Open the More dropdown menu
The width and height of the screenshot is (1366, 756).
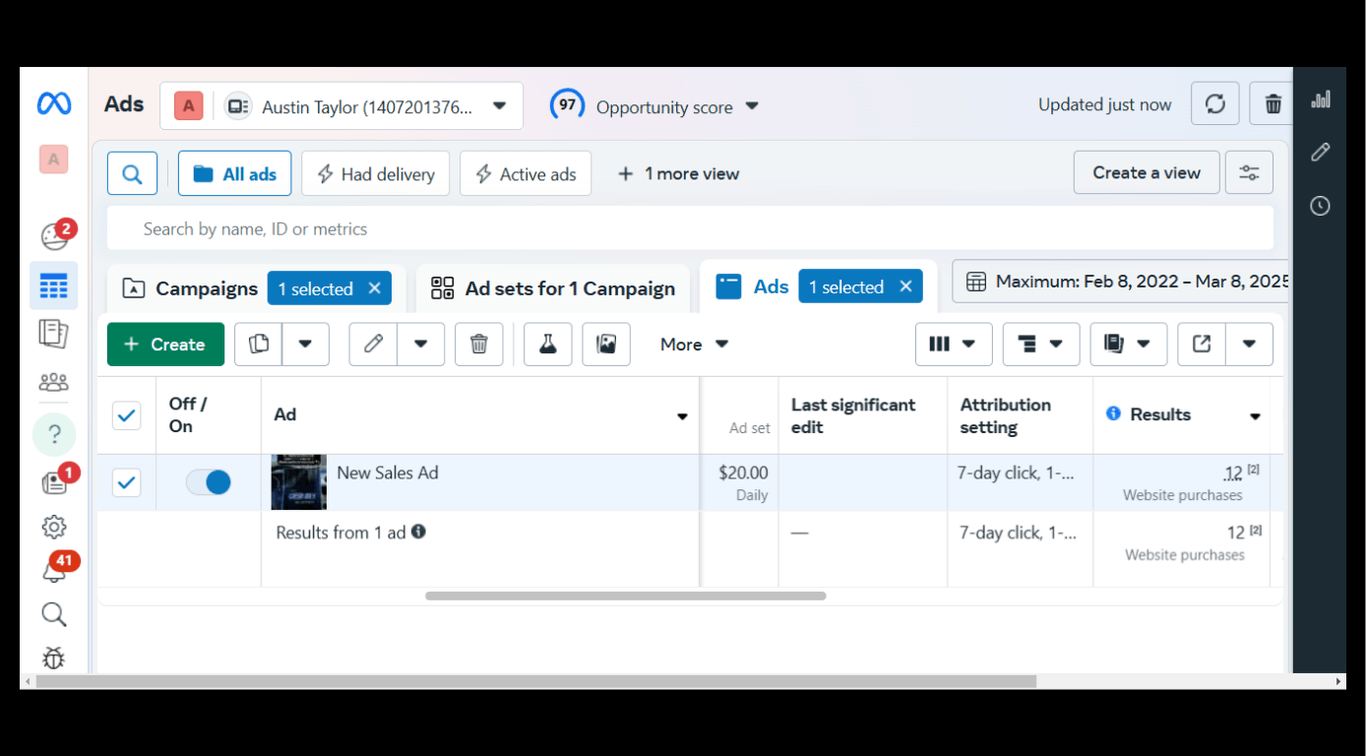(694, 344)
